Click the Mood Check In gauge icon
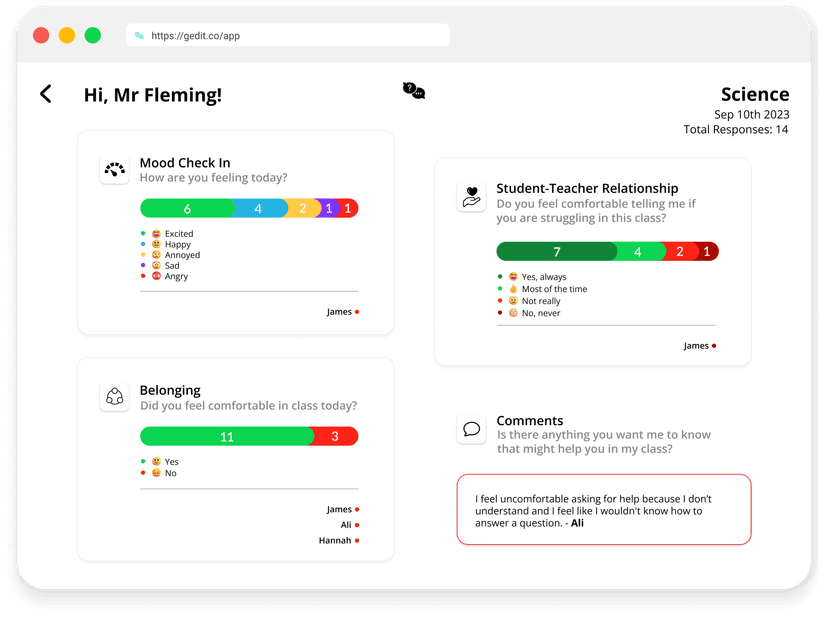The height and width of the screenshot is (618, 828). pyautogui.click(x=115, y=170)
